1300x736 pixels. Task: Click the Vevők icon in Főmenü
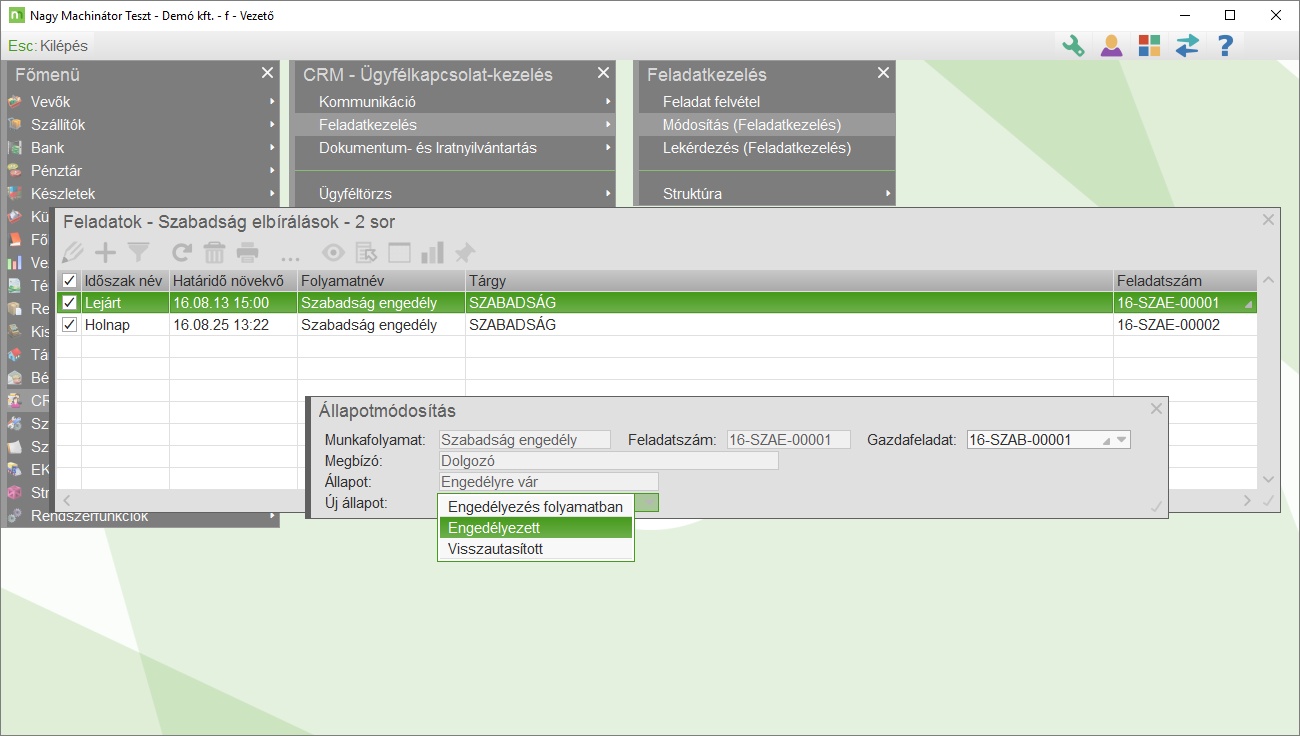(15, 102)
